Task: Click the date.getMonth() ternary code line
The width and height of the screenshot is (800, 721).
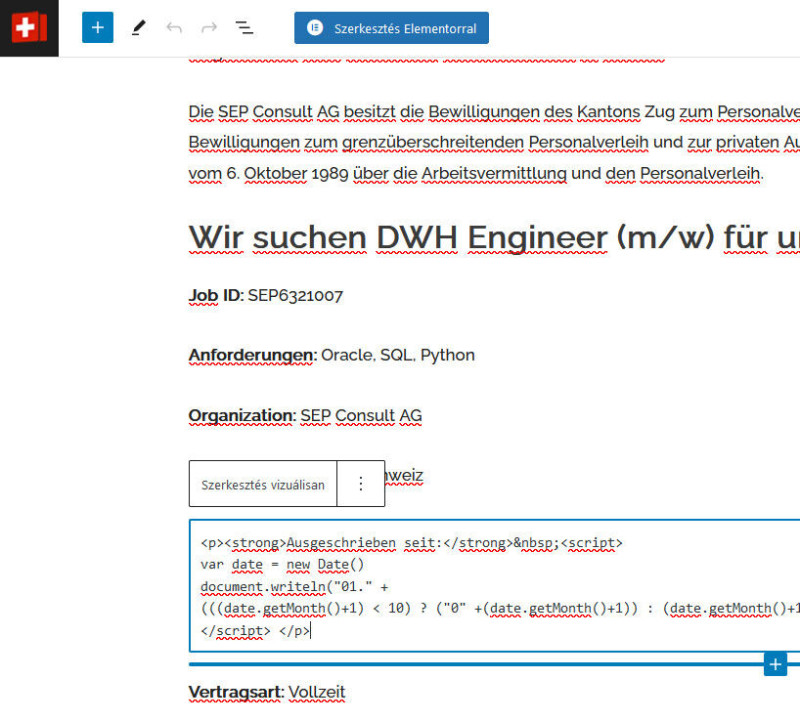Action: click(500, 609)
